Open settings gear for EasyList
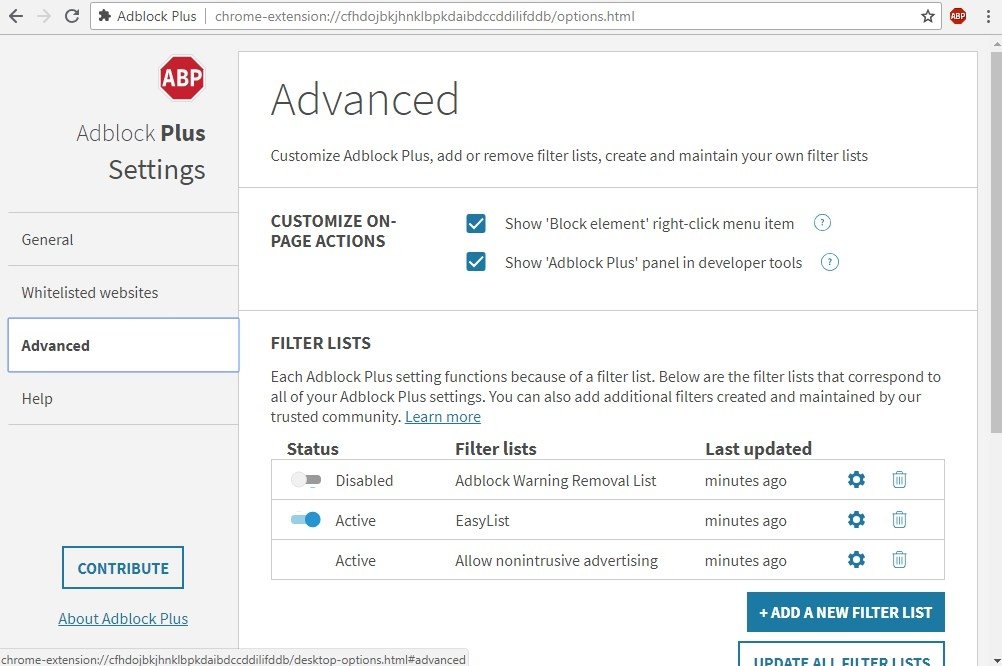This screenshot has width=1002, height=666. (856, 520)
